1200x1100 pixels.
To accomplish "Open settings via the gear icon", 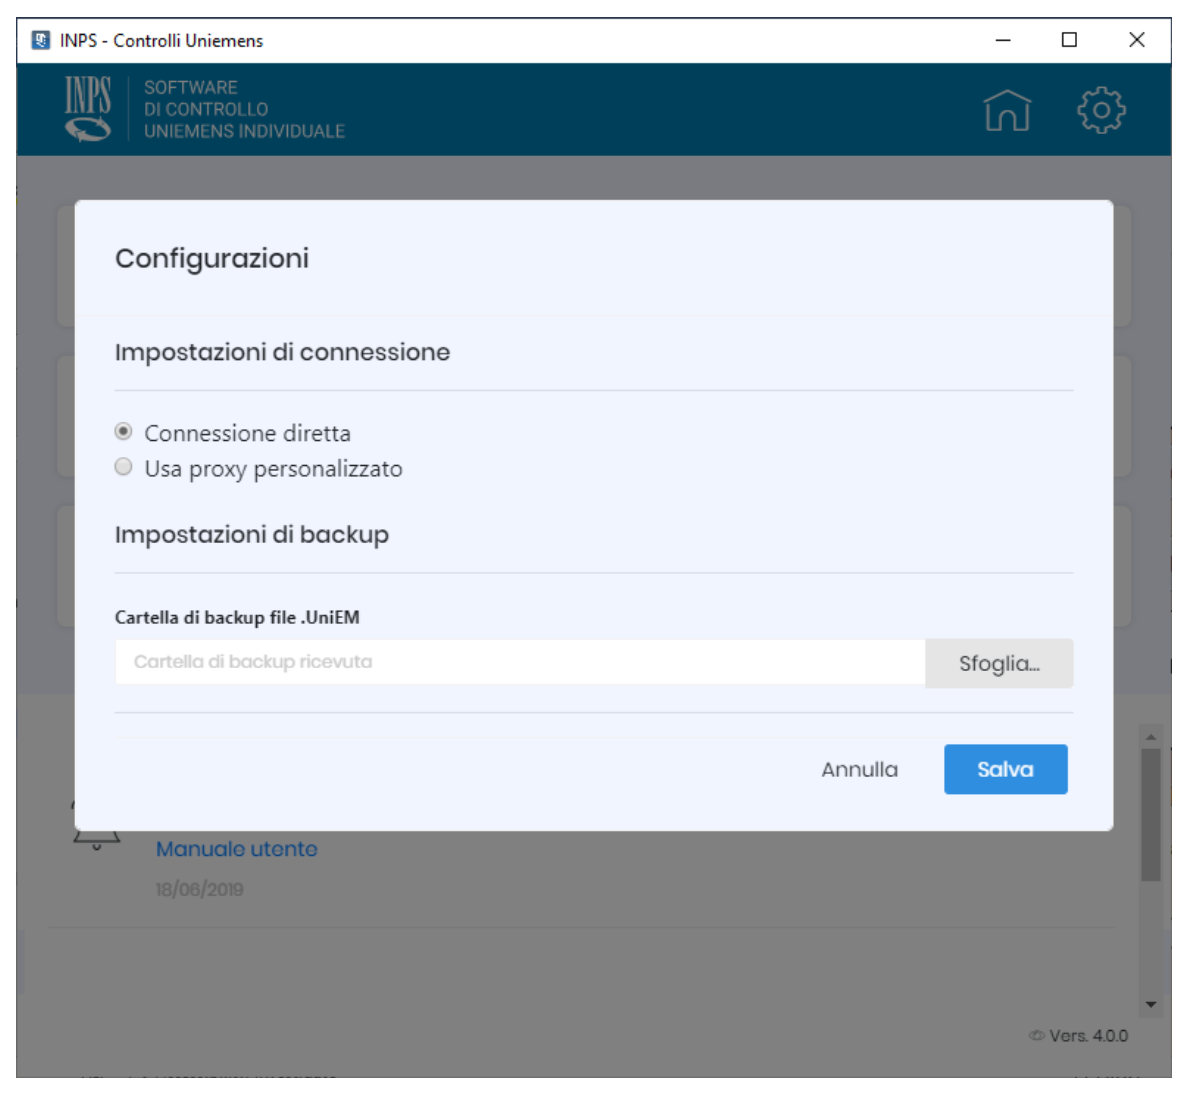I will tap(1100, 110).
